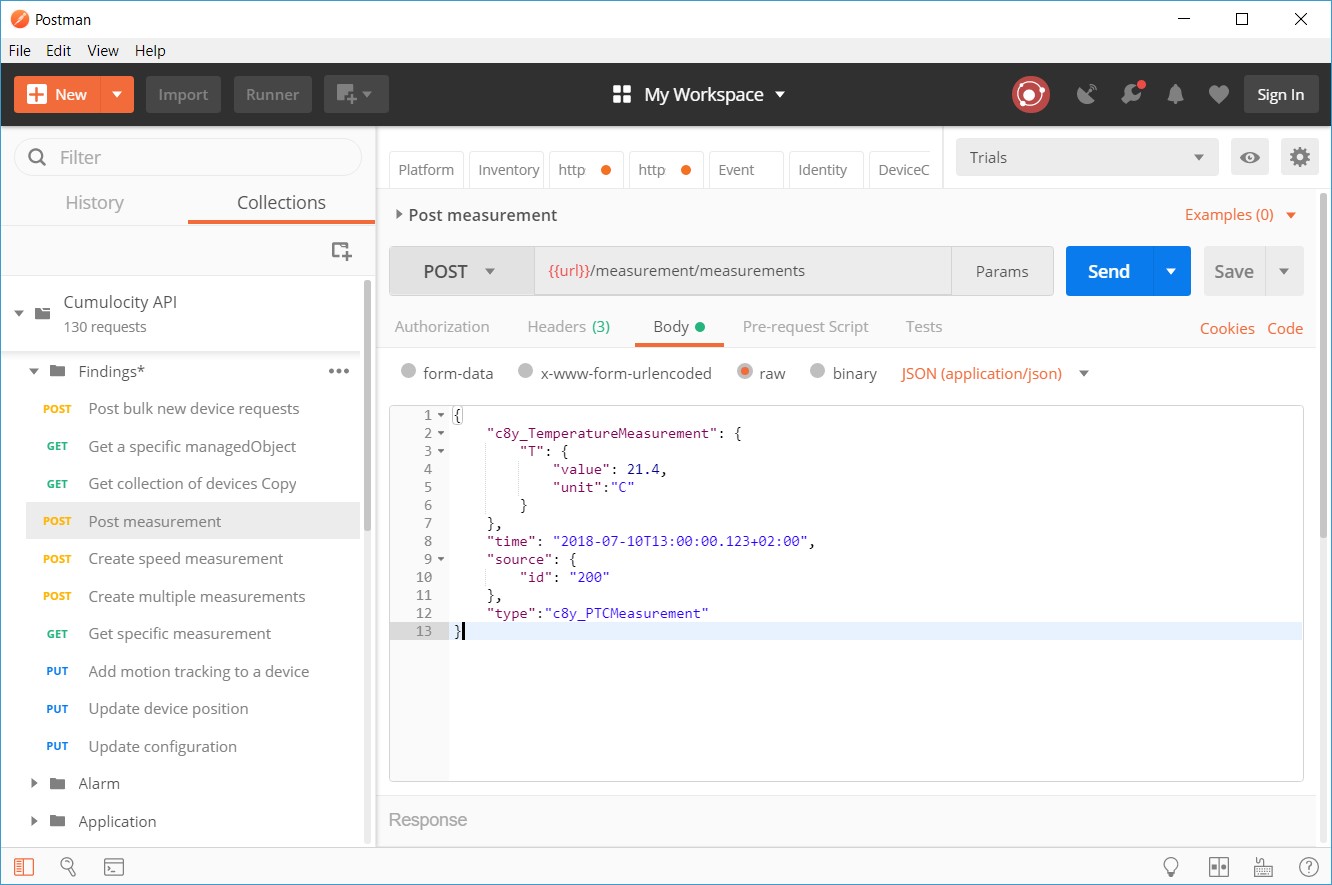Screen dimensions: 1332x885
Task: Click the blue Send button
Action: pyautogui.click(x=1108, y=271)
